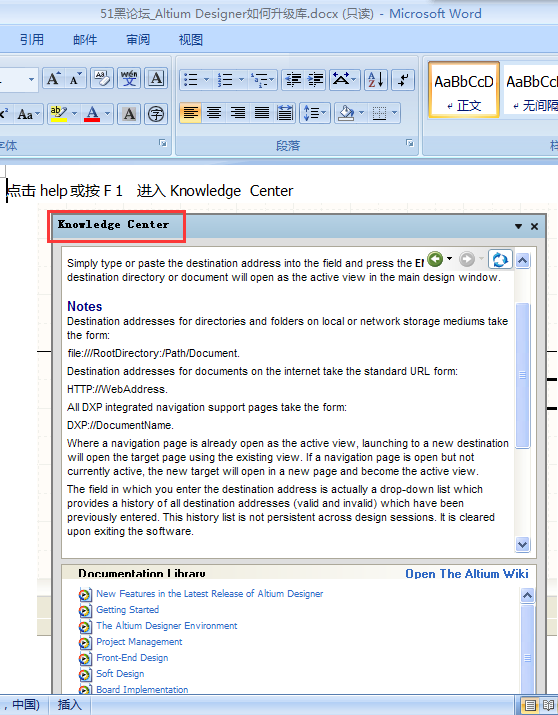Click Knowledge Center help scrollbar thumb
This screenshot has height=715, width=558.
point(522,375)
